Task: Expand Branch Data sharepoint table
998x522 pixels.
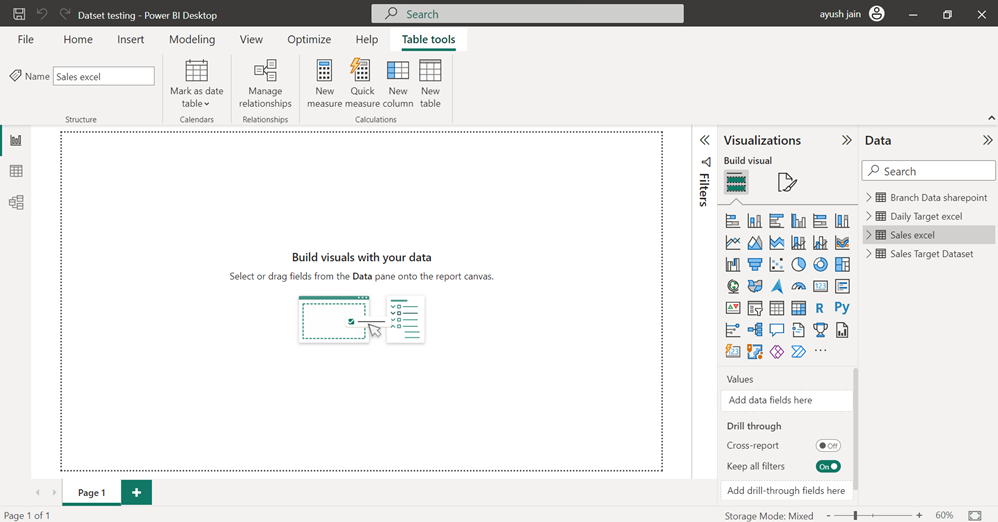Action: (x=869, y=197)
